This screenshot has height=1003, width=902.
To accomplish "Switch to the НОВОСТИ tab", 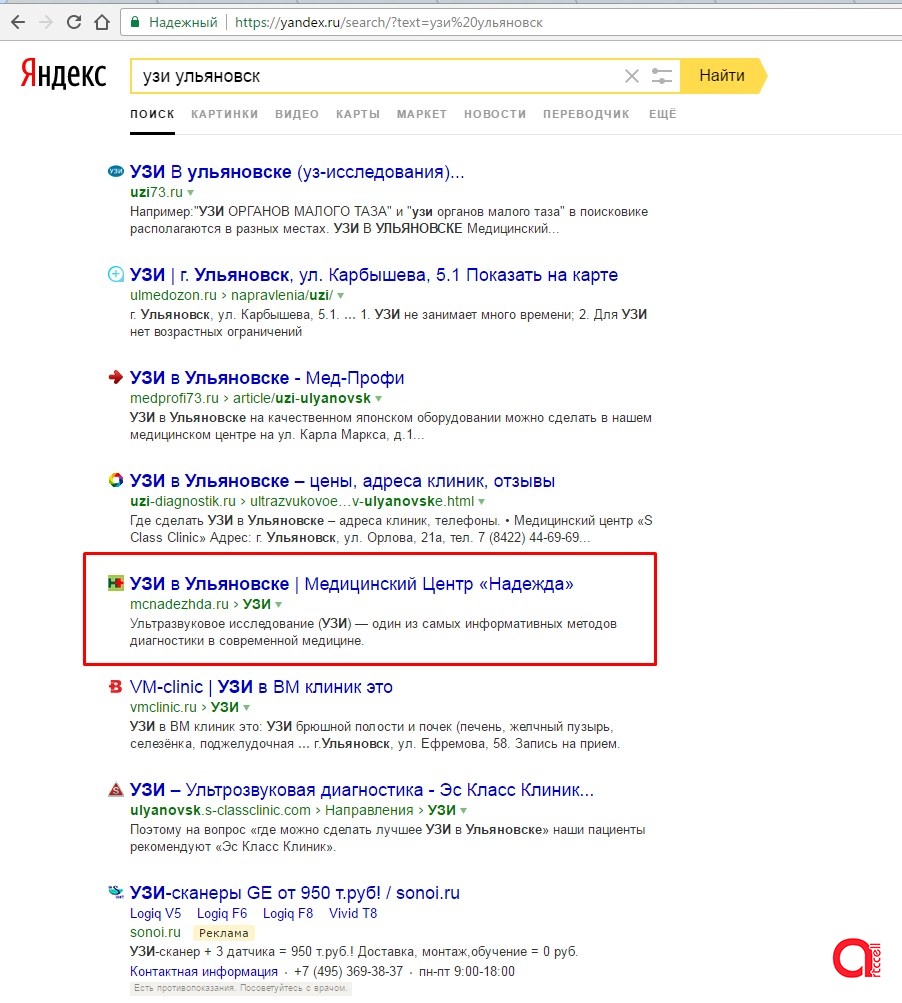I will coord(495,114).
